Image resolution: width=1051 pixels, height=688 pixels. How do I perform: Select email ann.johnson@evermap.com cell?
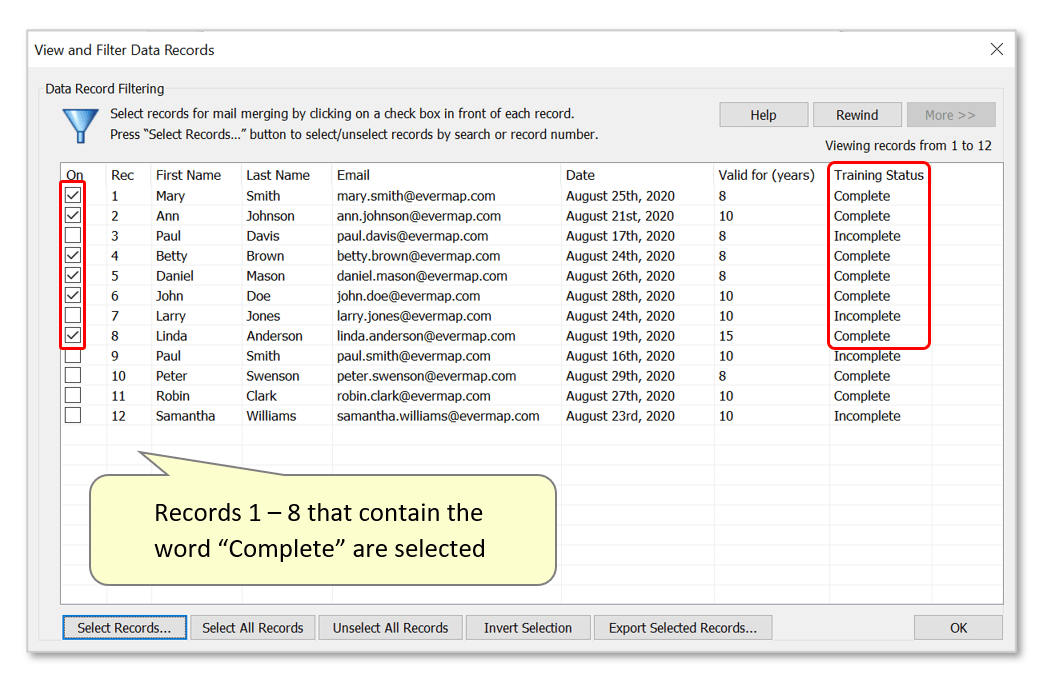click(x=419, y=216)
